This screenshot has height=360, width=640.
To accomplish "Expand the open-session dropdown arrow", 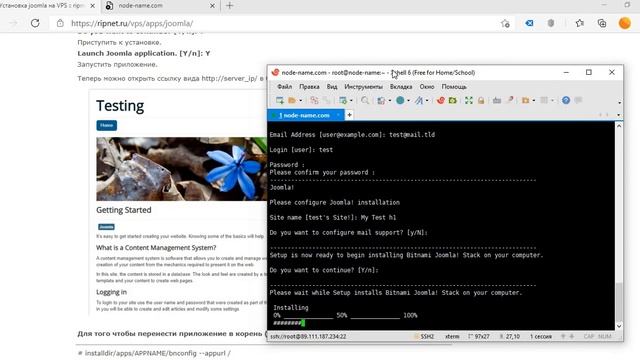I will point(301,101).
